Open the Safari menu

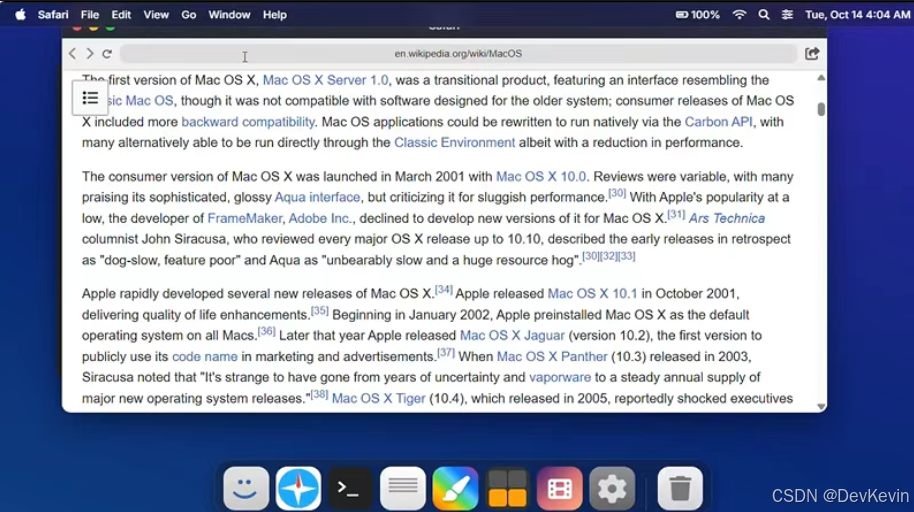pos(53,15)
